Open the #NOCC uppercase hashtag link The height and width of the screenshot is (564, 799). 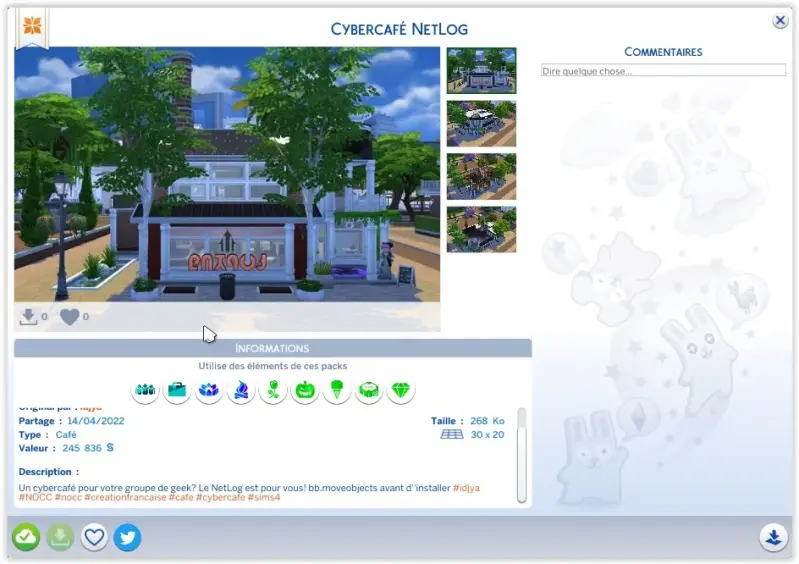[x=35, y=497]
